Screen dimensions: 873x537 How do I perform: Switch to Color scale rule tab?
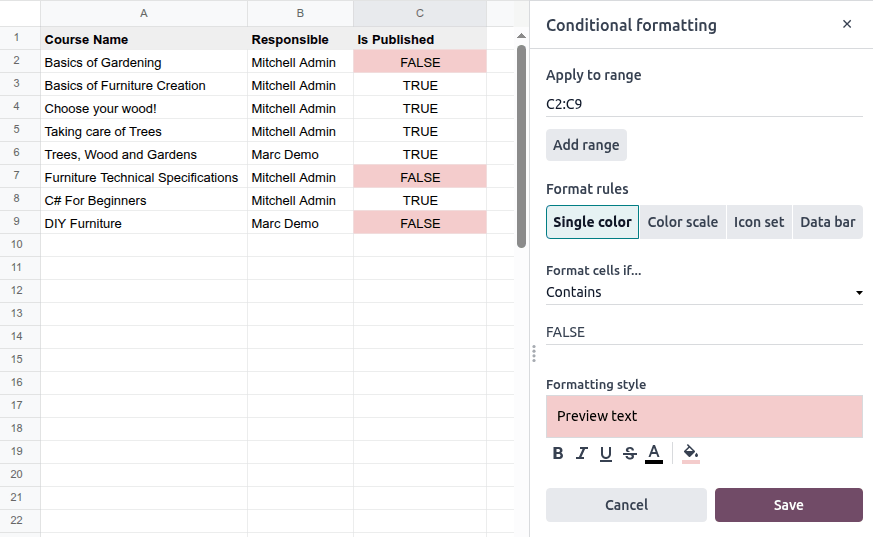click(x=682, y=222)
